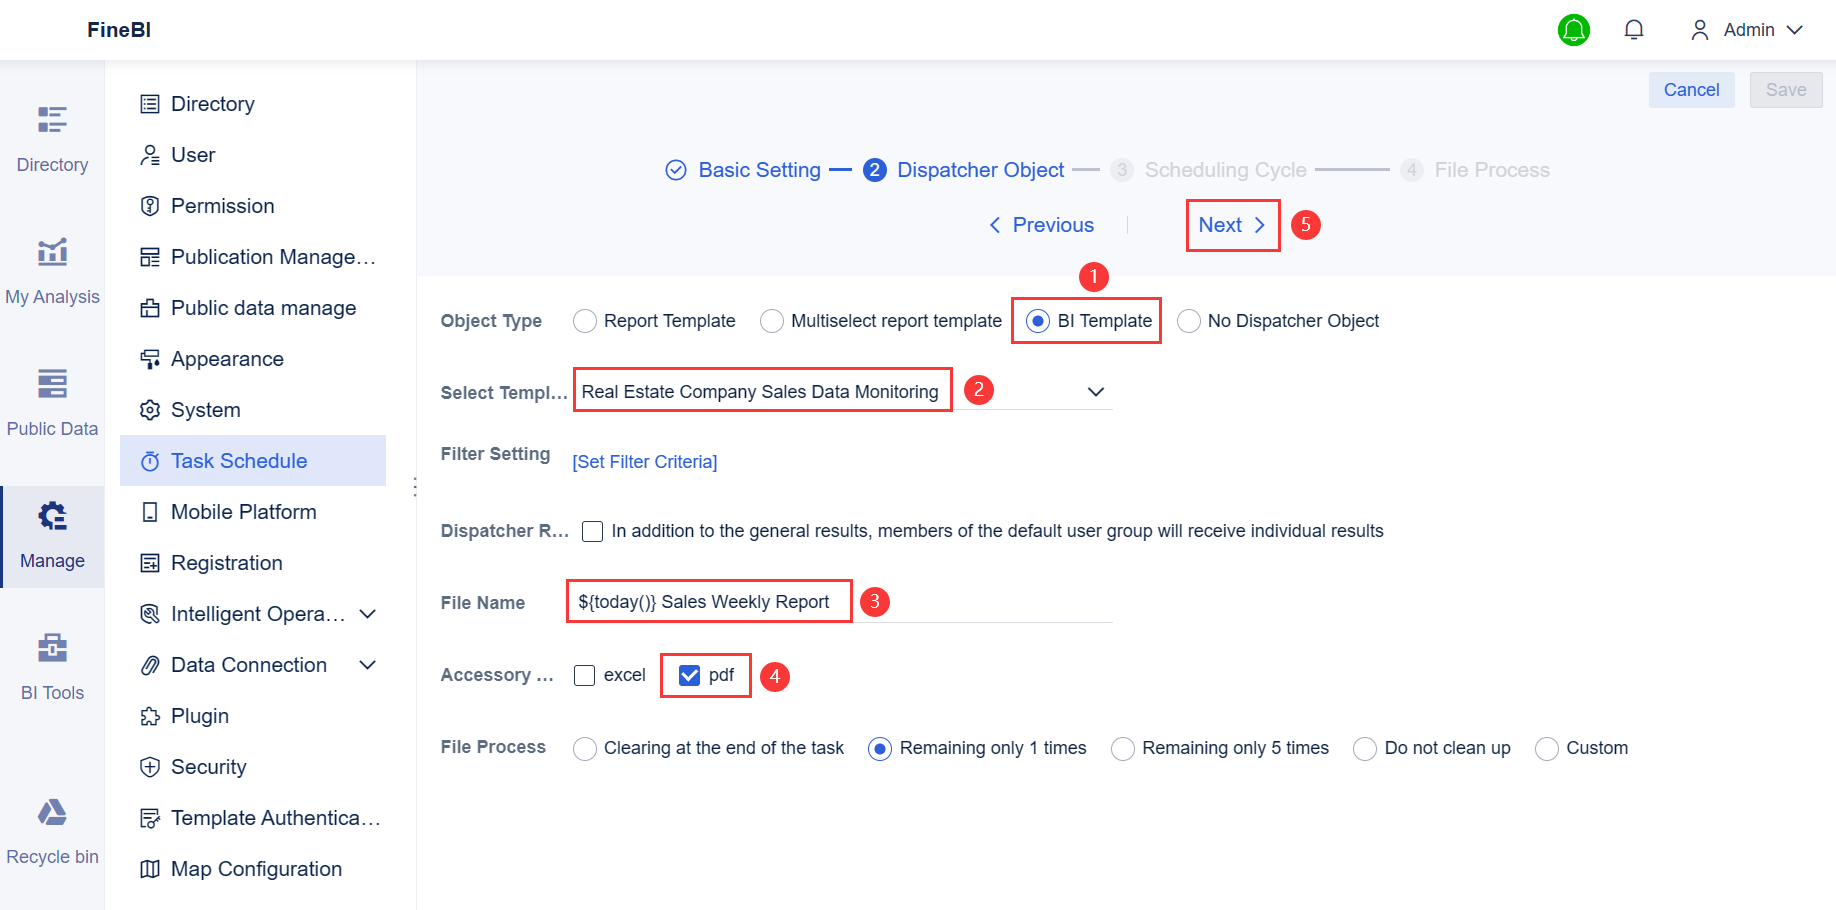Viewport: 1836px width, 910px height.
Task: Click the Next button
Action: click(x=1231, y=225)
